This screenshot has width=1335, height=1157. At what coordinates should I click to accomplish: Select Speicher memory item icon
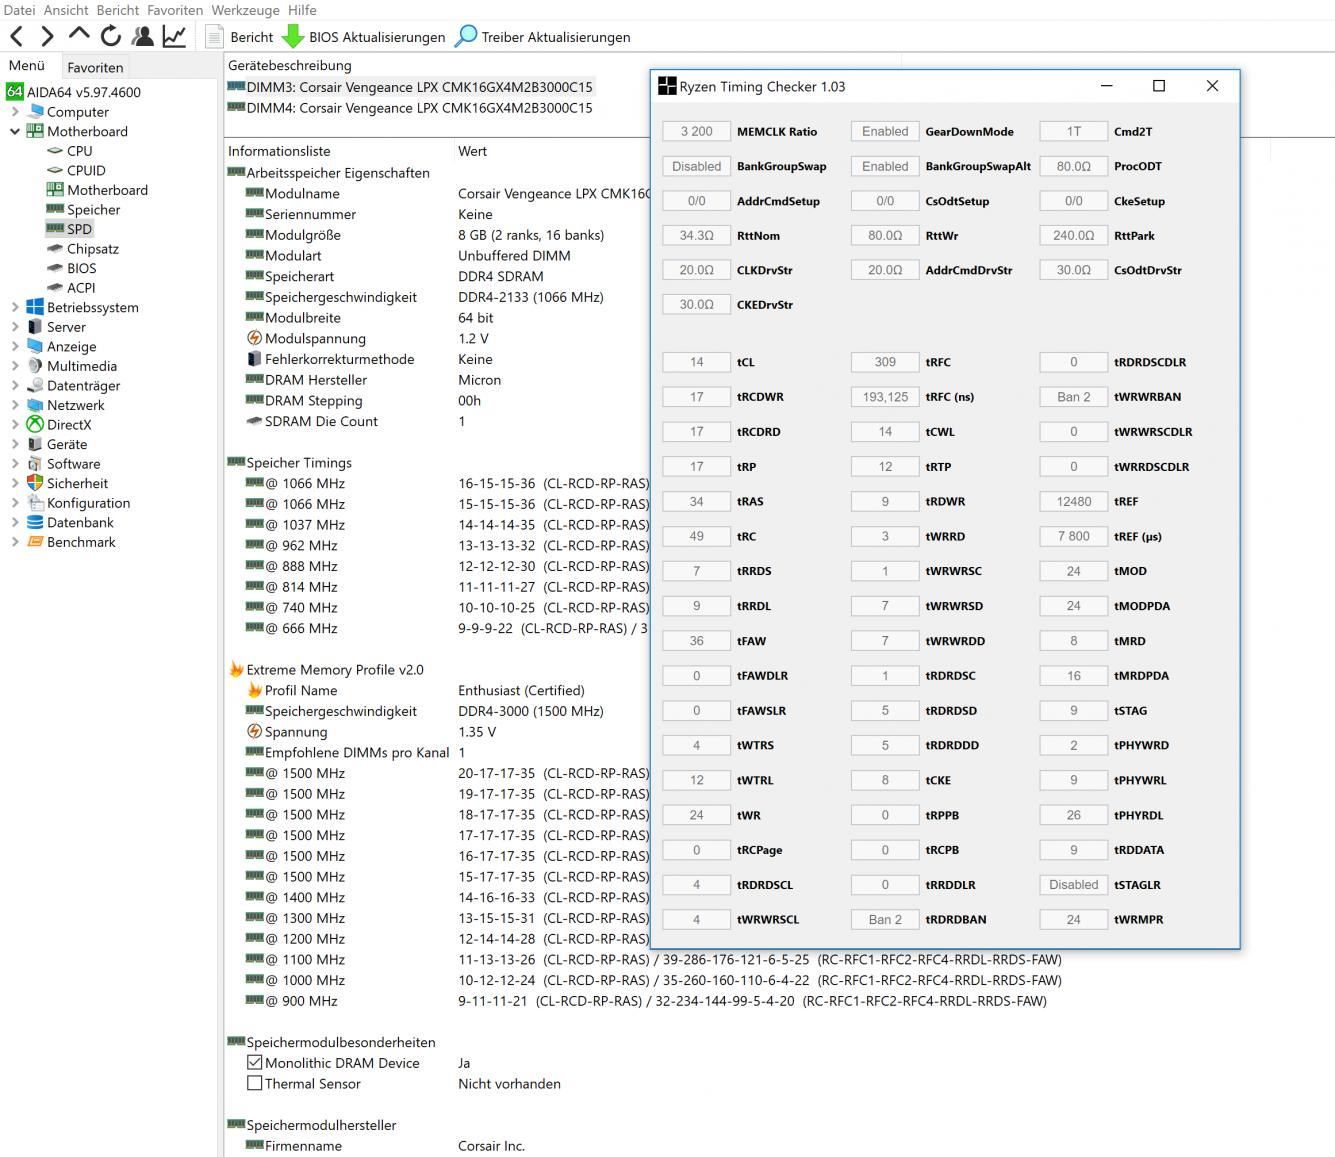click(x=55, y=209)
